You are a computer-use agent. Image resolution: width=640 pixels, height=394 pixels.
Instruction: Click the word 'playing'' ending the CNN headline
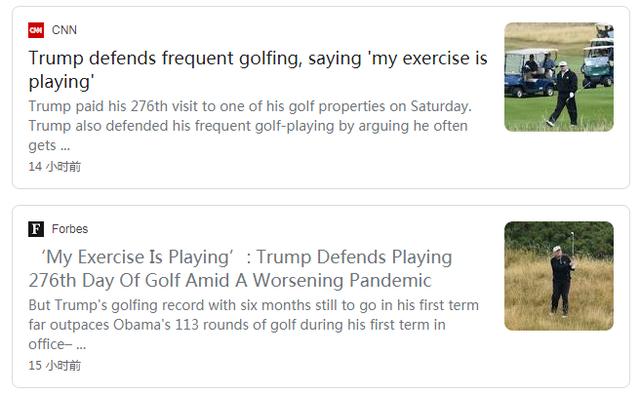point(61,82)
